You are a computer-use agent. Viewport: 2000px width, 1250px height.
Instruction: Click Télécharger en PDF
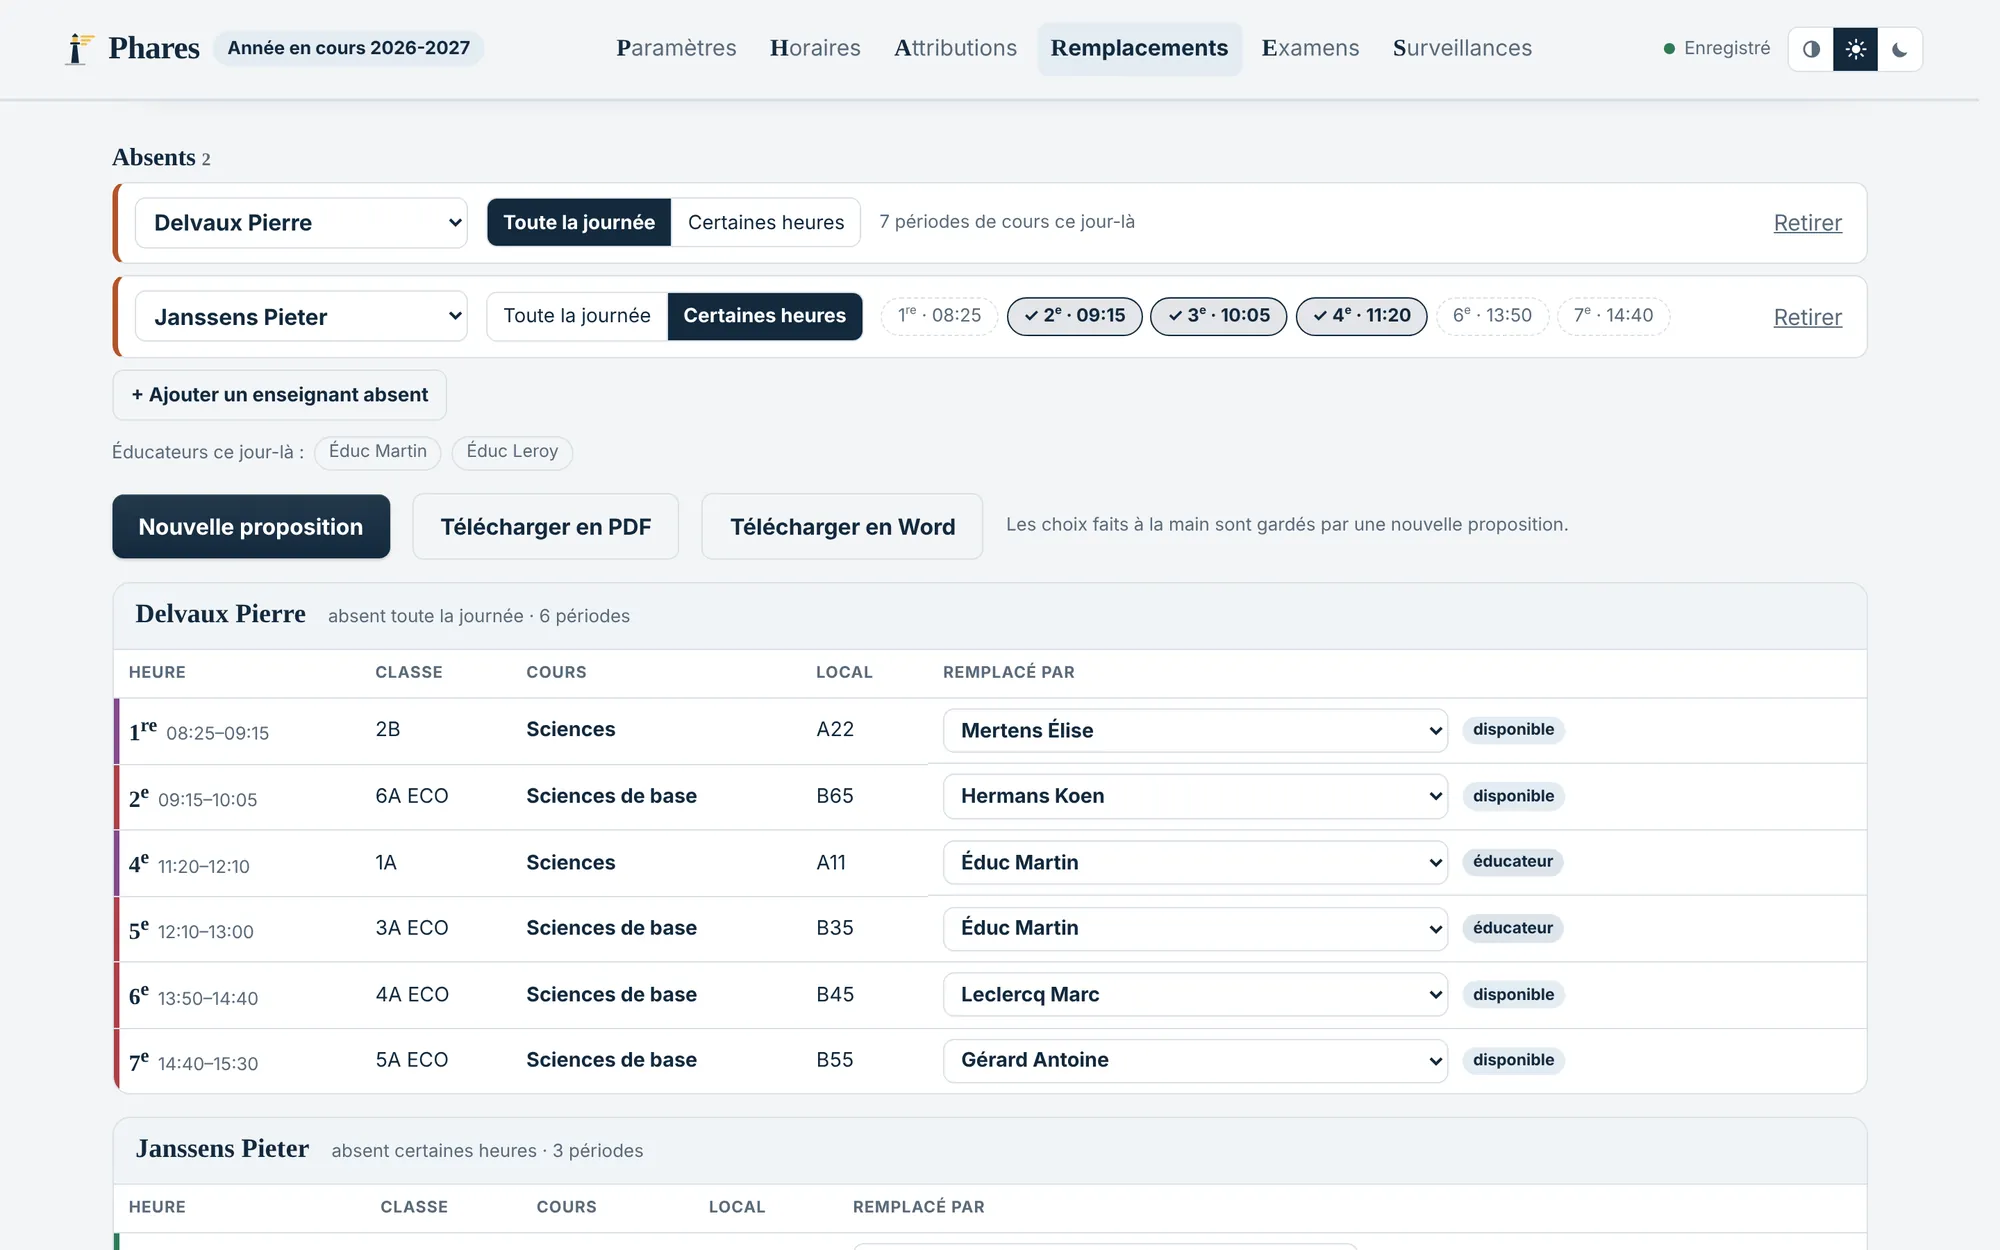(x=546, y=527)
